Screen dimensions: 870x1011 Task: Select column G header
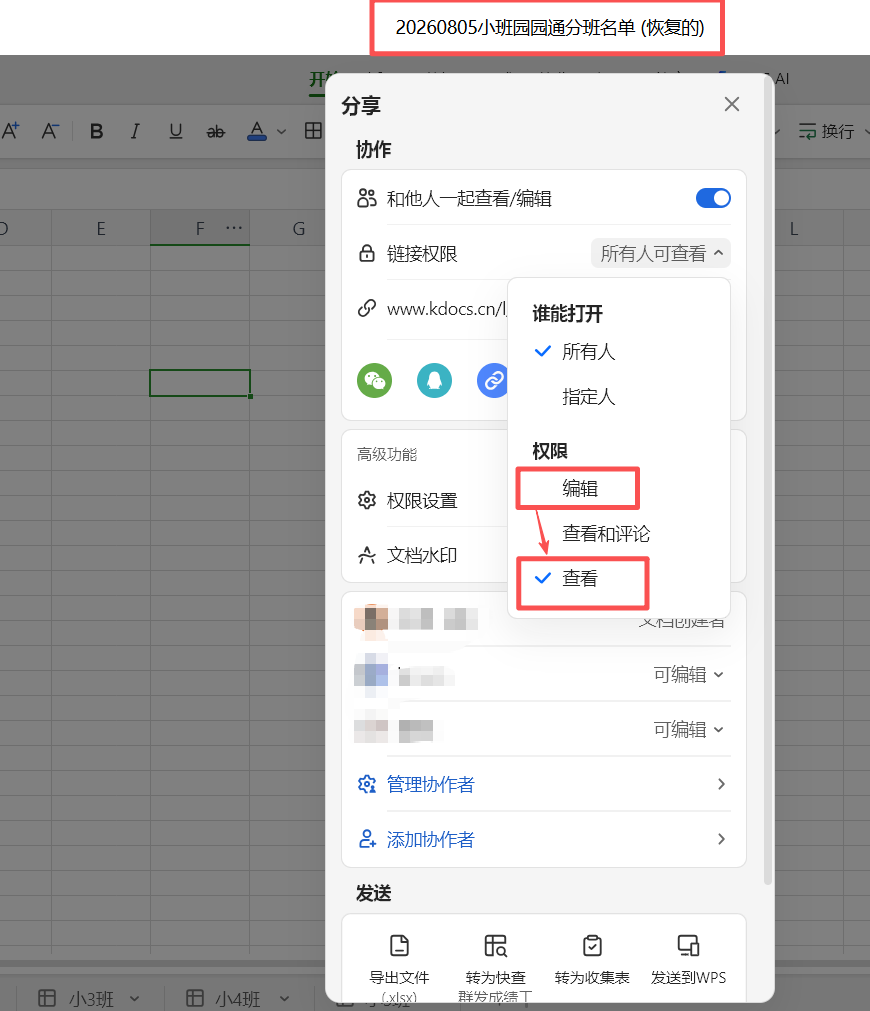[x=299, y=228]
